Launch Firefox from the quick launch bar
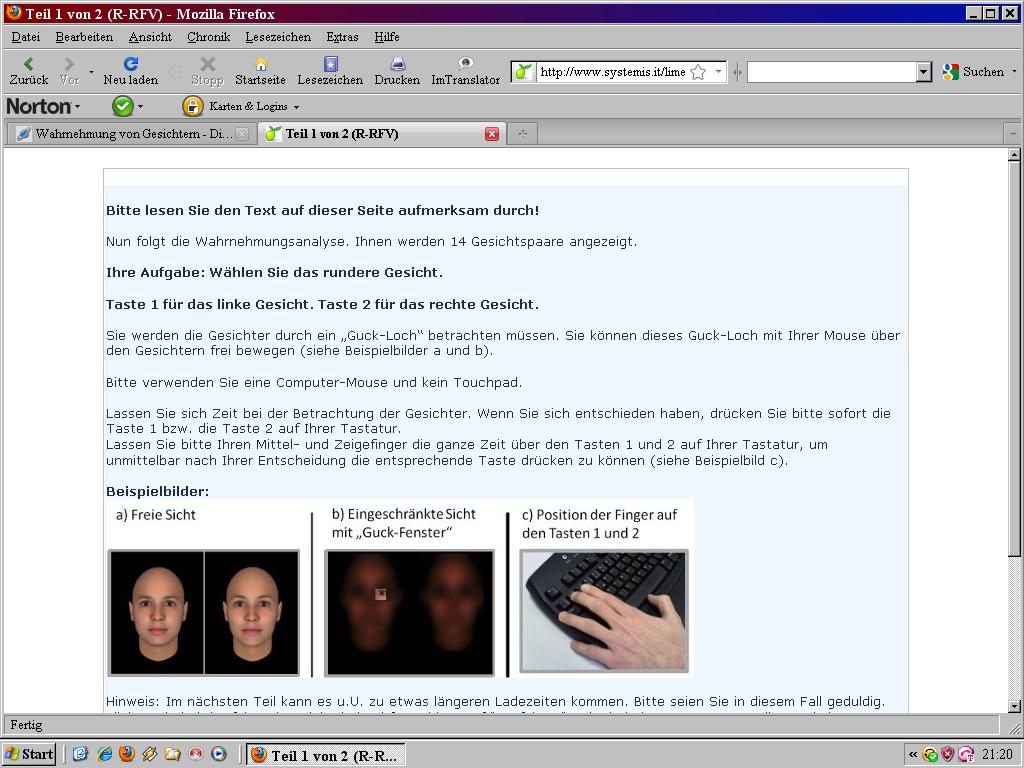1024x768 pixels. pyautogui.click(x=127, y=754)
